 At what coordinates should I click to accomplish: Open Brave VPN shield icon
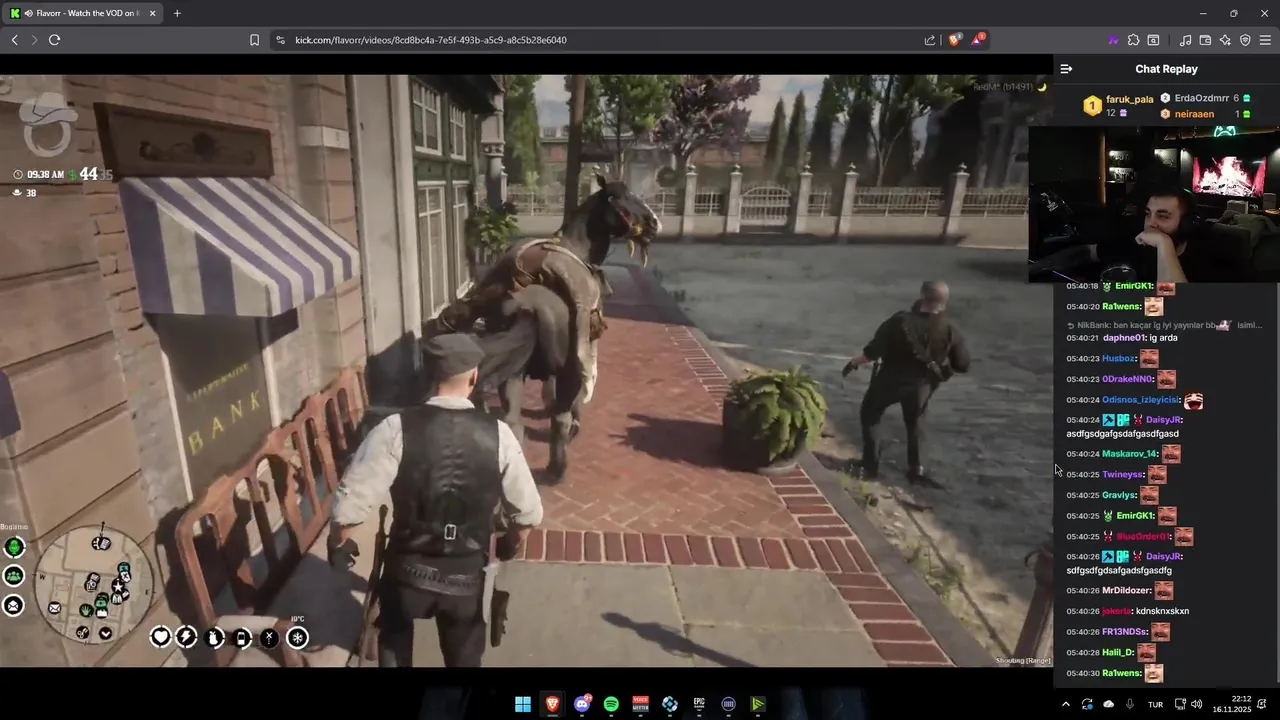(x=1245, y=40)
